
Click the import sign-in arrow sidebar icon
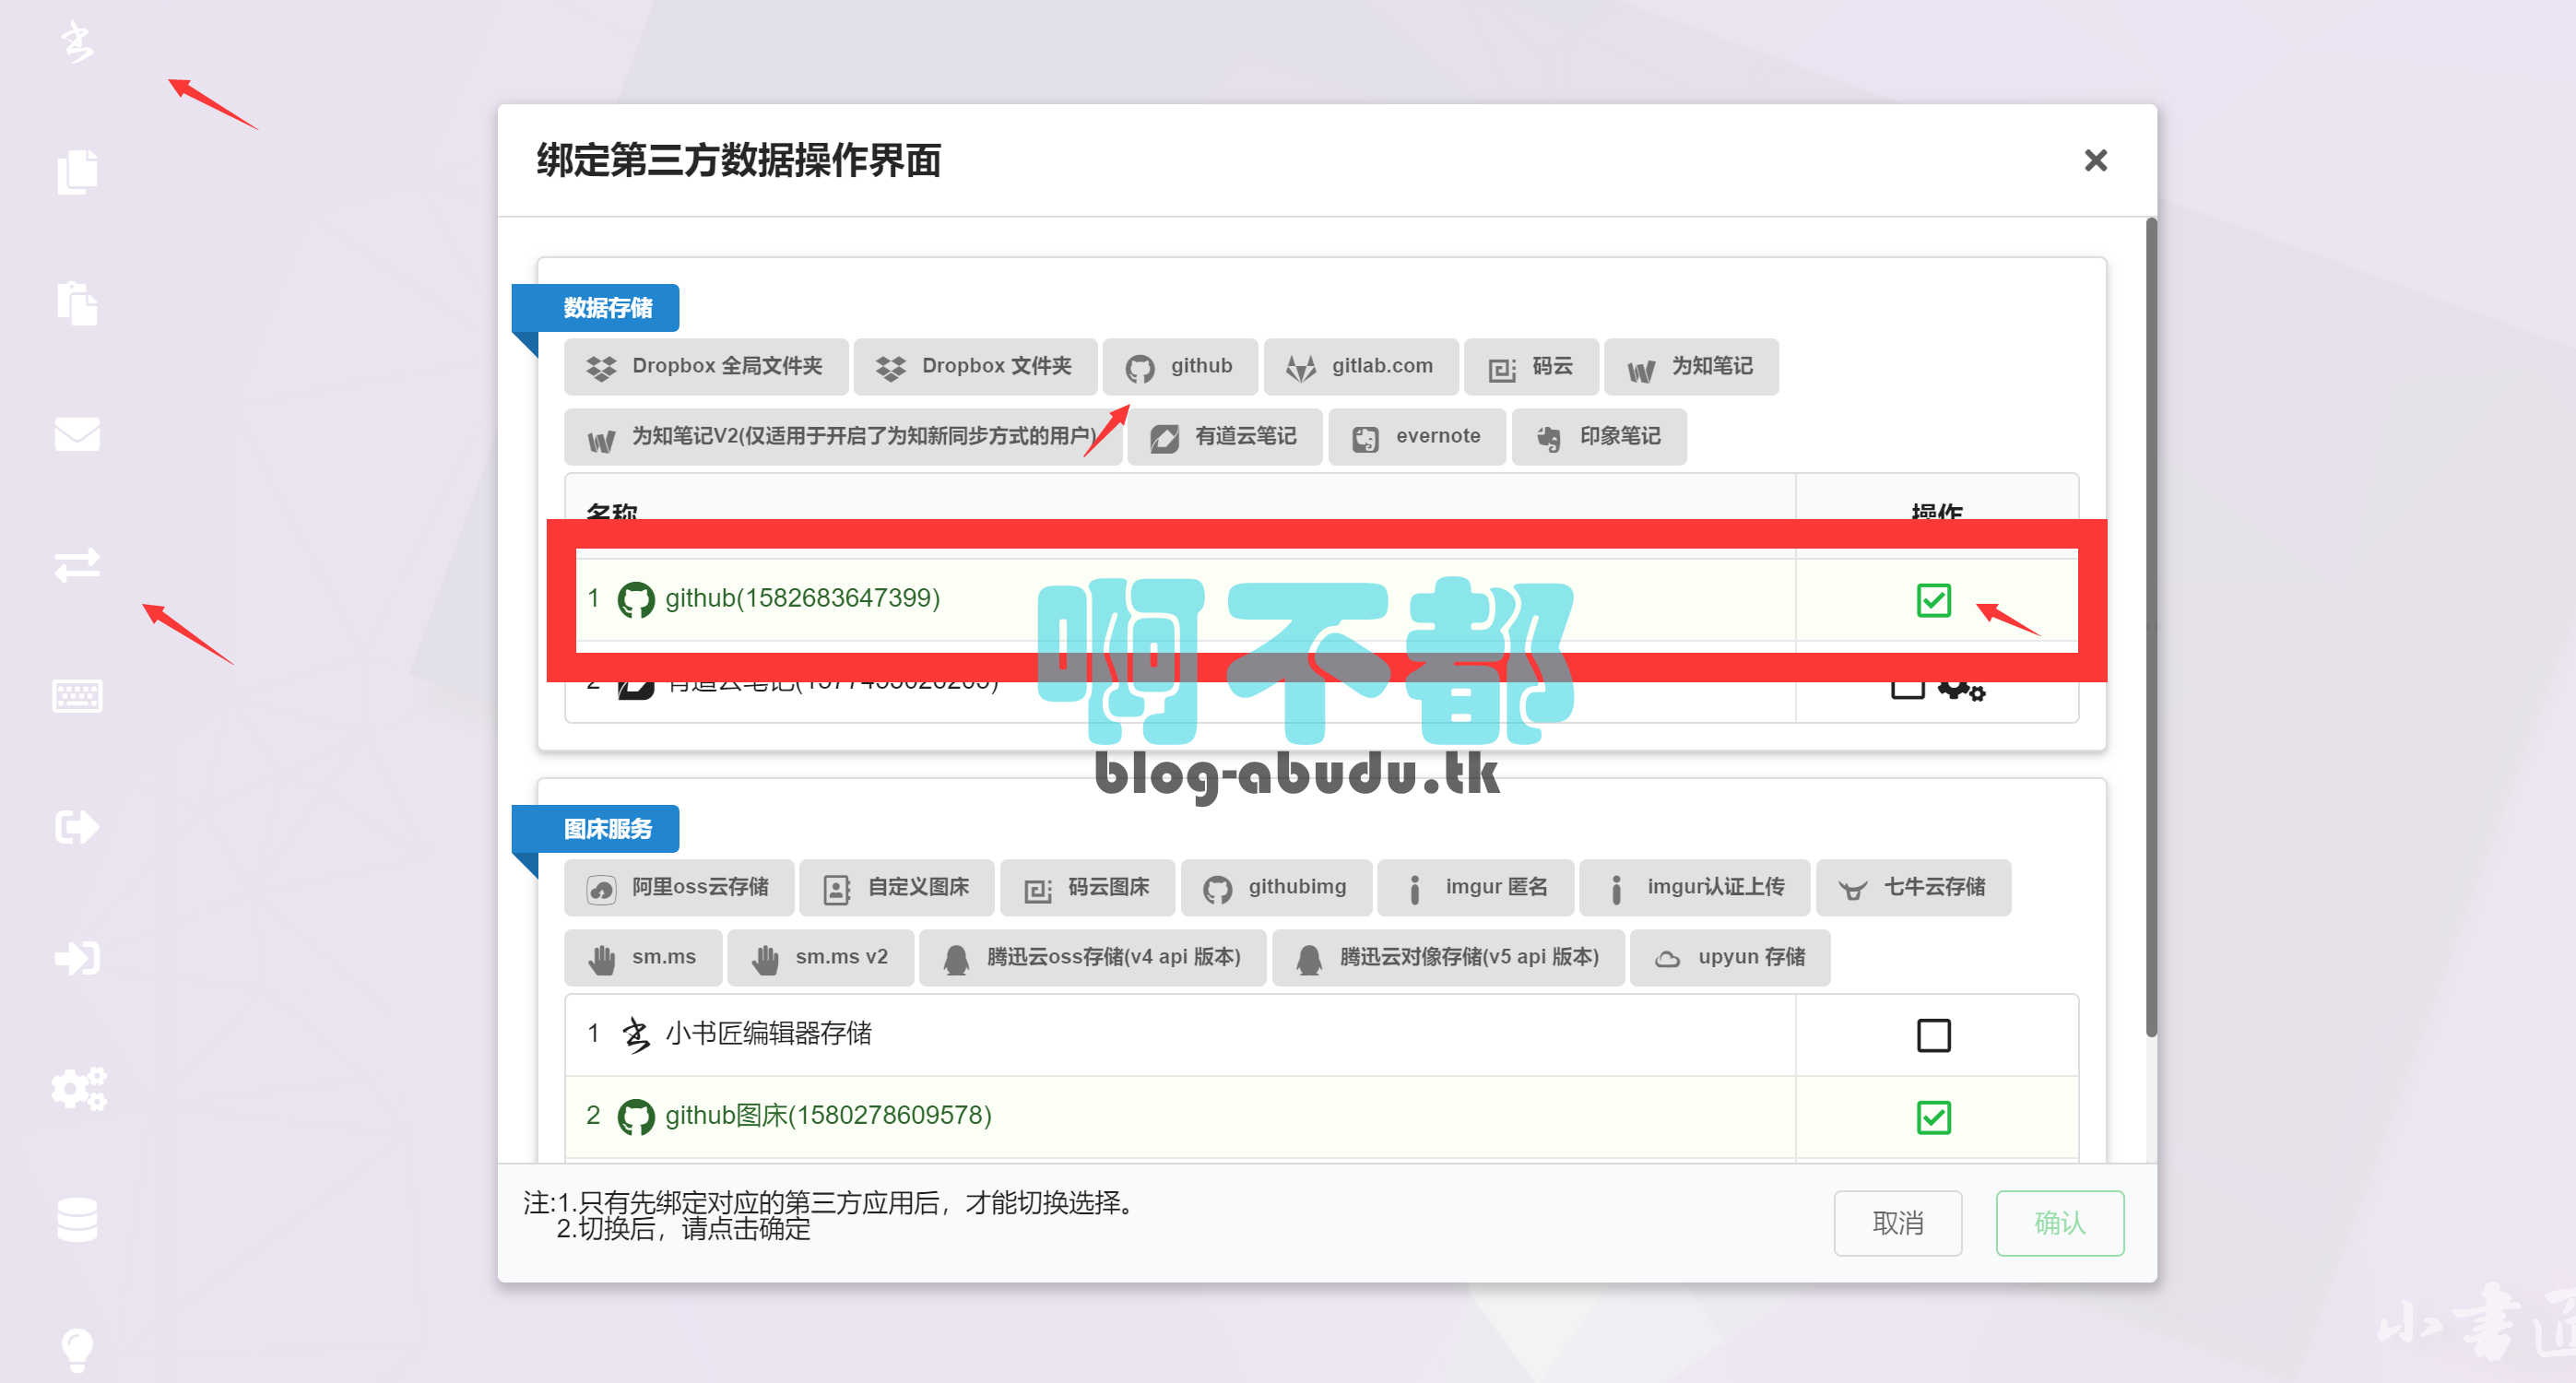point(77,958)
